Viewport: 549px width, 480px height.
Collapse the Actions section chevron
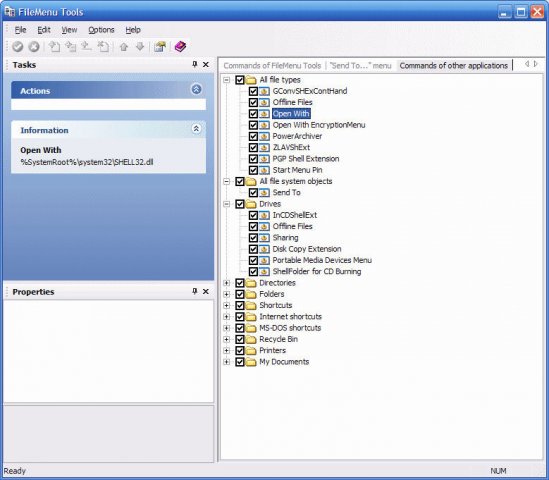pyautogui.click(x=196, y=89)
